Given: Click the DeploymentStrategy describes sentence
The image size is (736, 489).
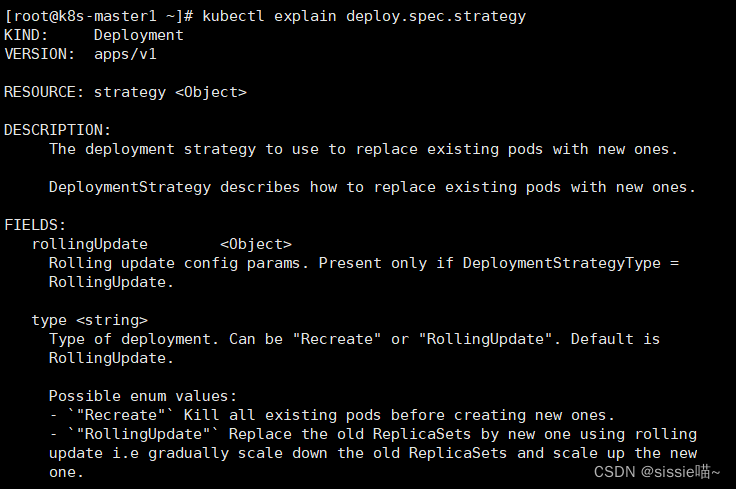Looking at the screenshot, I should point(372,188).
